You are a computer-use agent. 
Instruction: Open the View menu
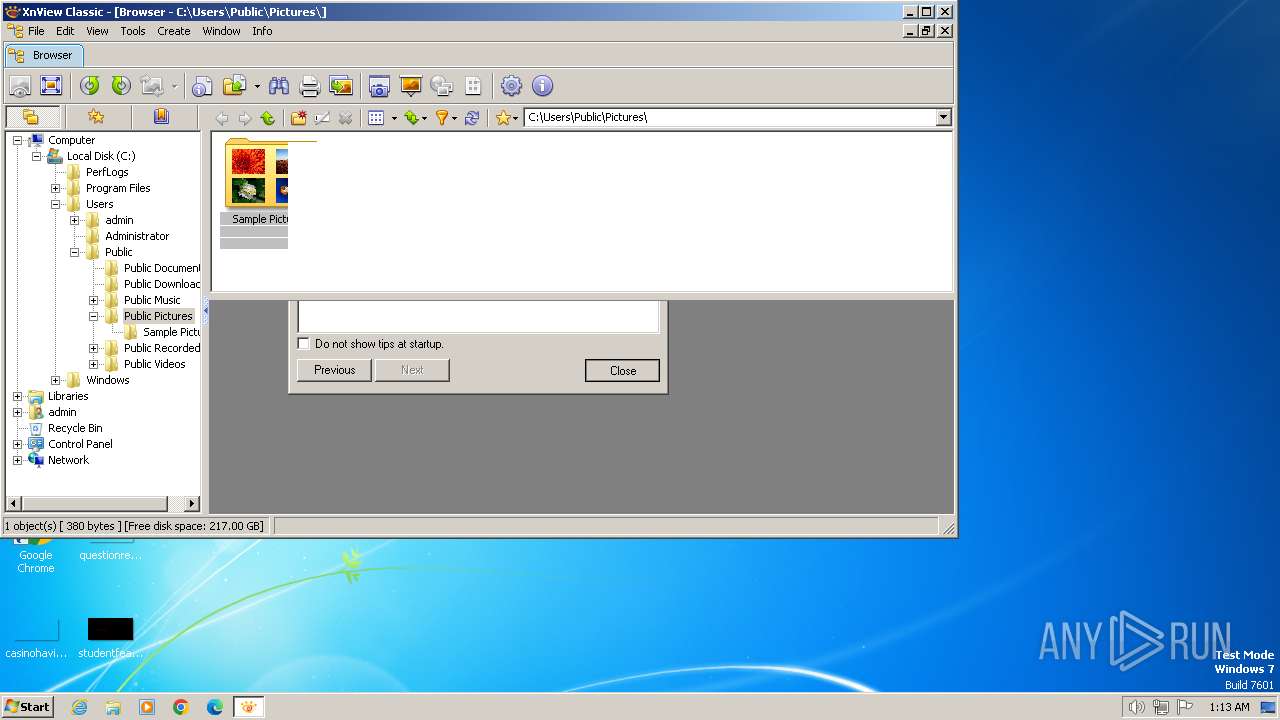[97, 31]
